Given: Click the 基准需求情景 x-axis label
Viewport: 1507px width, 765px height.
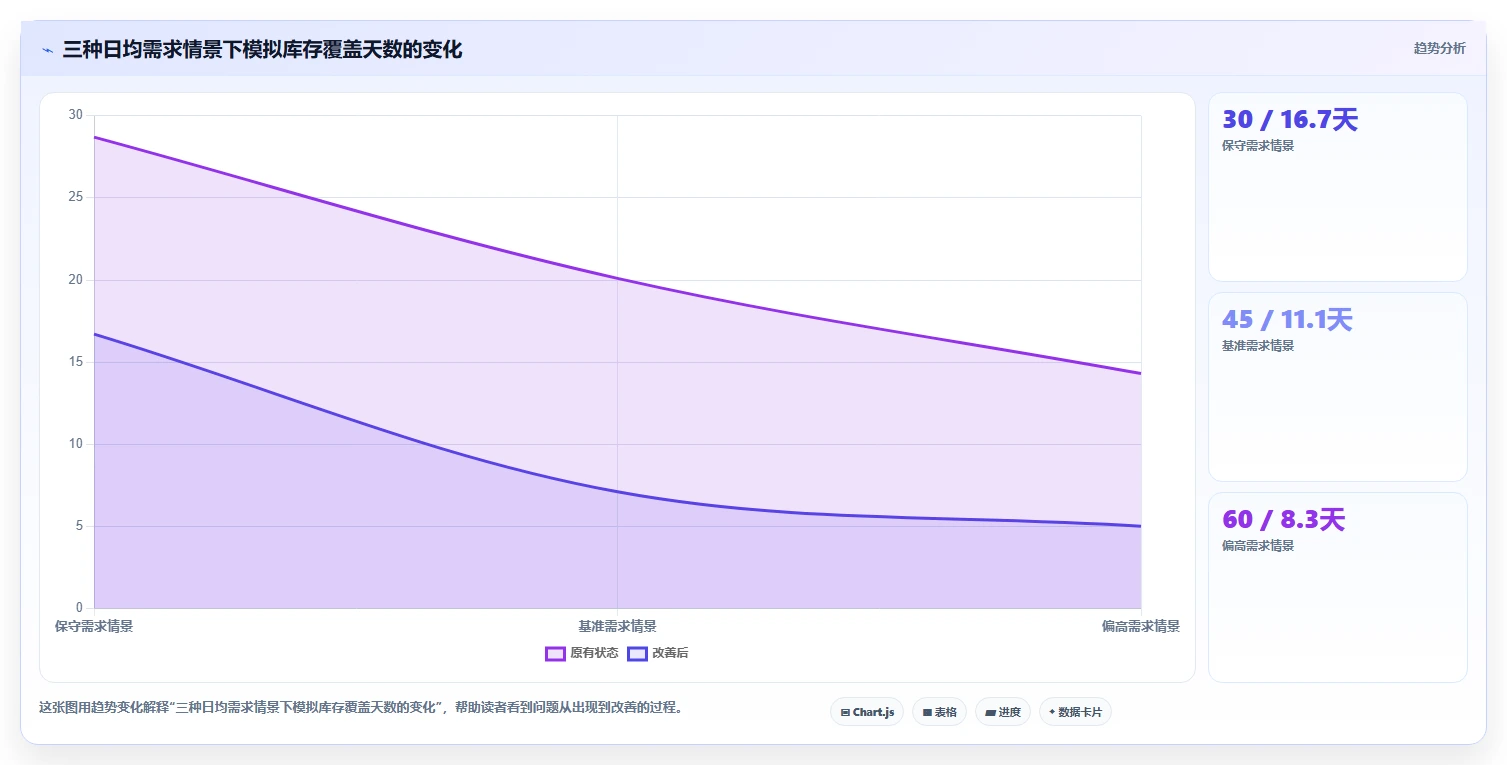Looking at the screenshot, I should tap(617, 627).
